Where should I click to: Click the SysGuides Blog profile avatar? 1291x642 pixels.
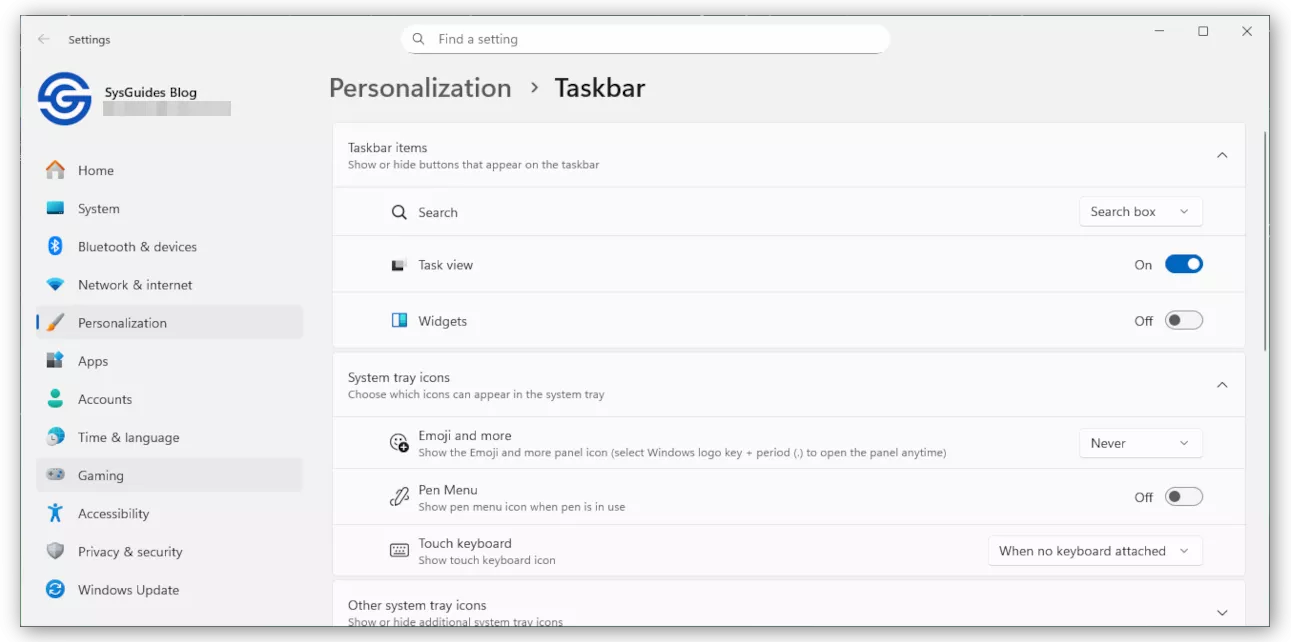(65, 99)
